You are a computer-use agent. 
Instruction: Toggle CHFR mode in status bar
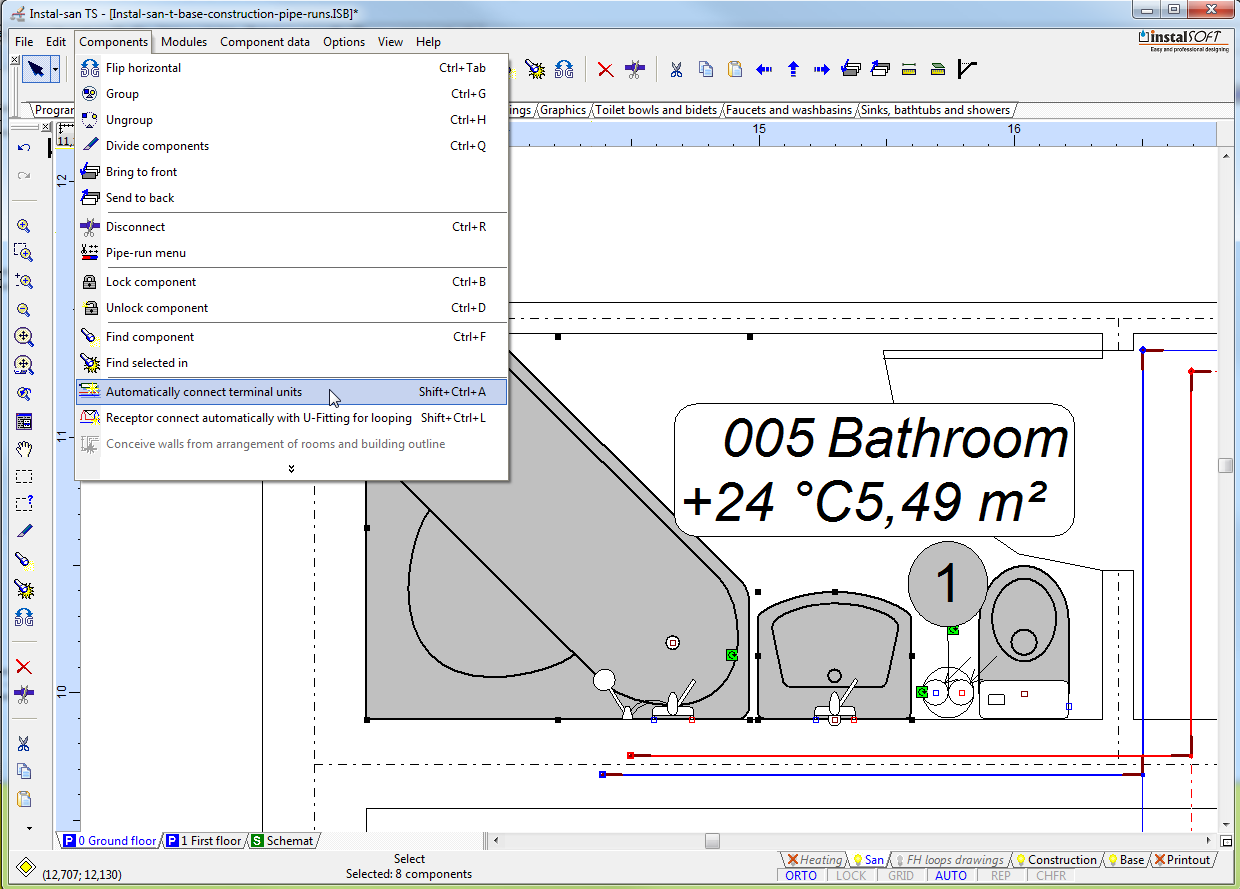[x=1051, y=876]
